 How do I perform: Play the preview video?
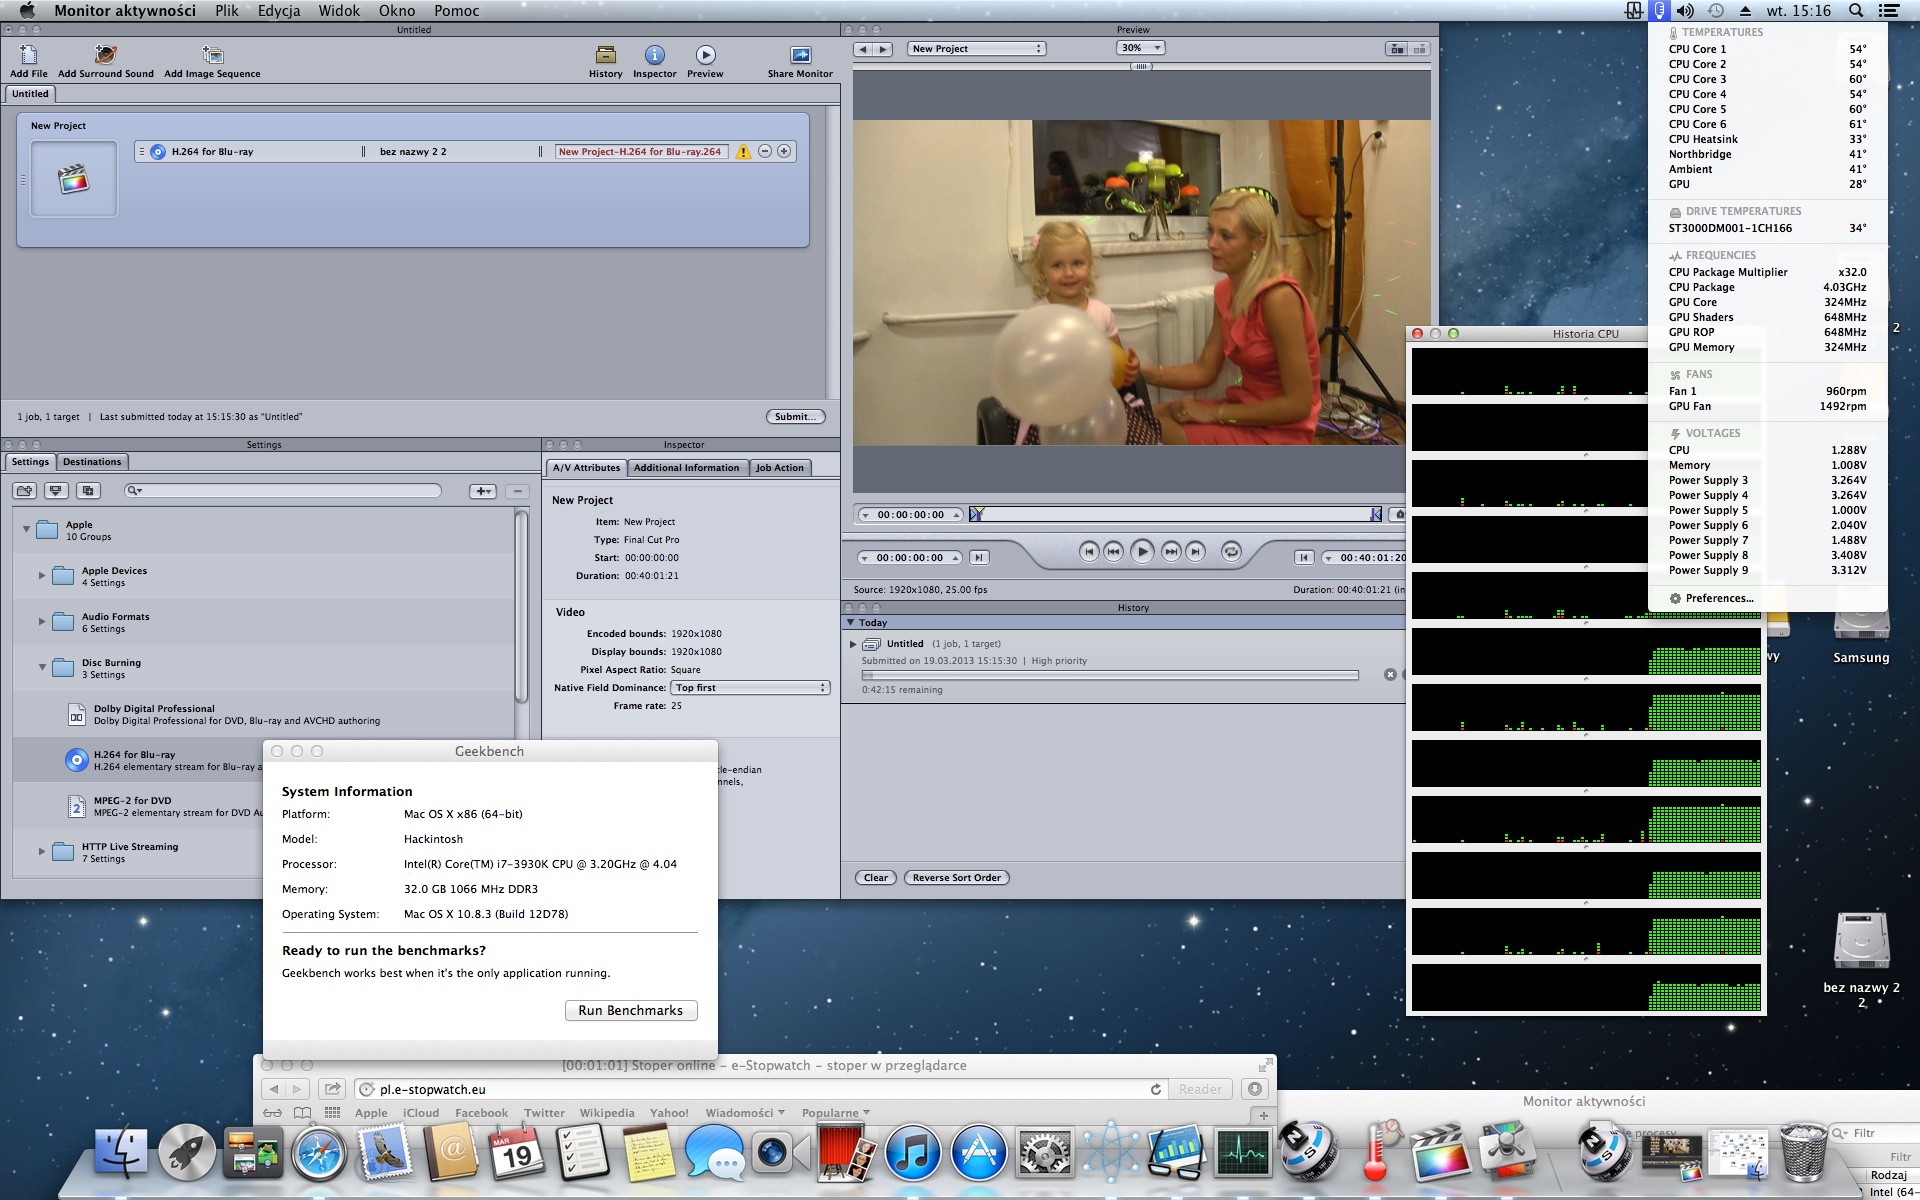tap(1142, 551)
